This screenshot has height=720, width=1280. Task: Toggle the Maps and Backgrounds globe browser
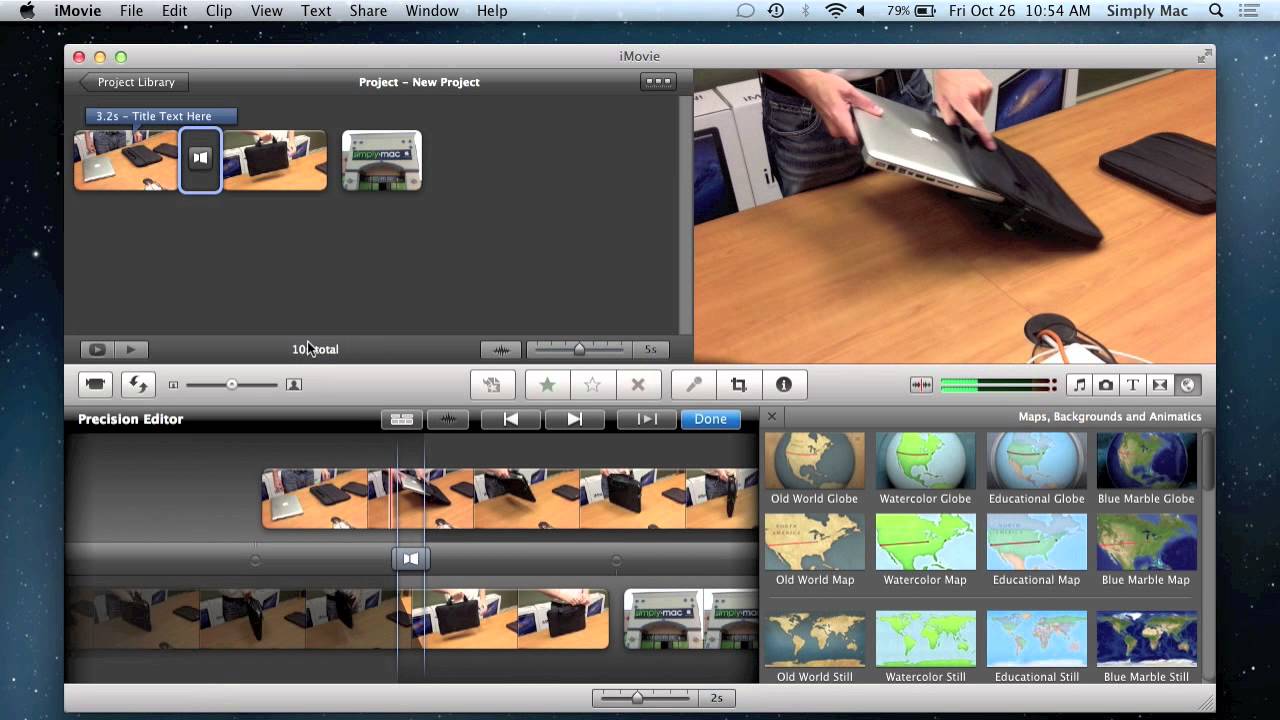click(x=1187, y=385)
